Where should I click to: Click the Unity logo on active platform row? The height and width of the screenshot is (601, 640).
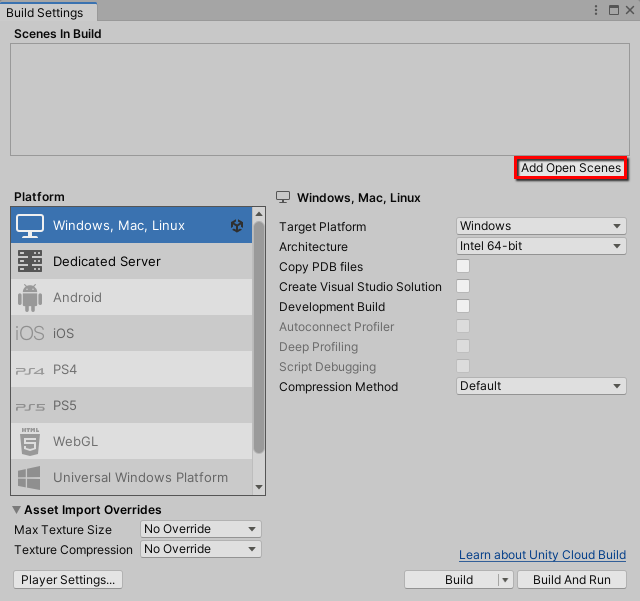237,225
